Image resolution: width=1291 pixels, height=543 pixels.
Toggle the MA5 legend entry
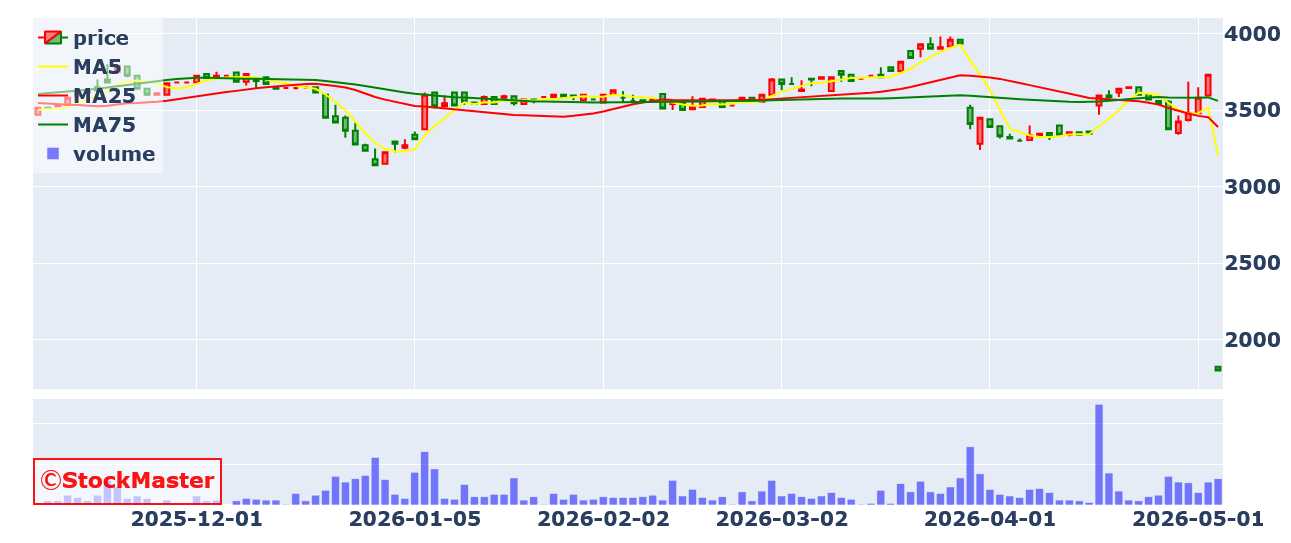pos(81,67)
